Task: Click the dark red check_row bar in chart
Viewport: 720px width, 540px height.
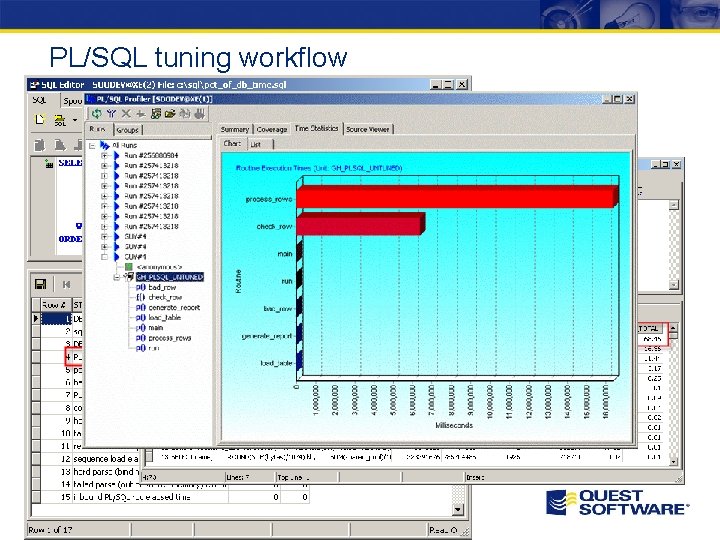Action: 360,223
